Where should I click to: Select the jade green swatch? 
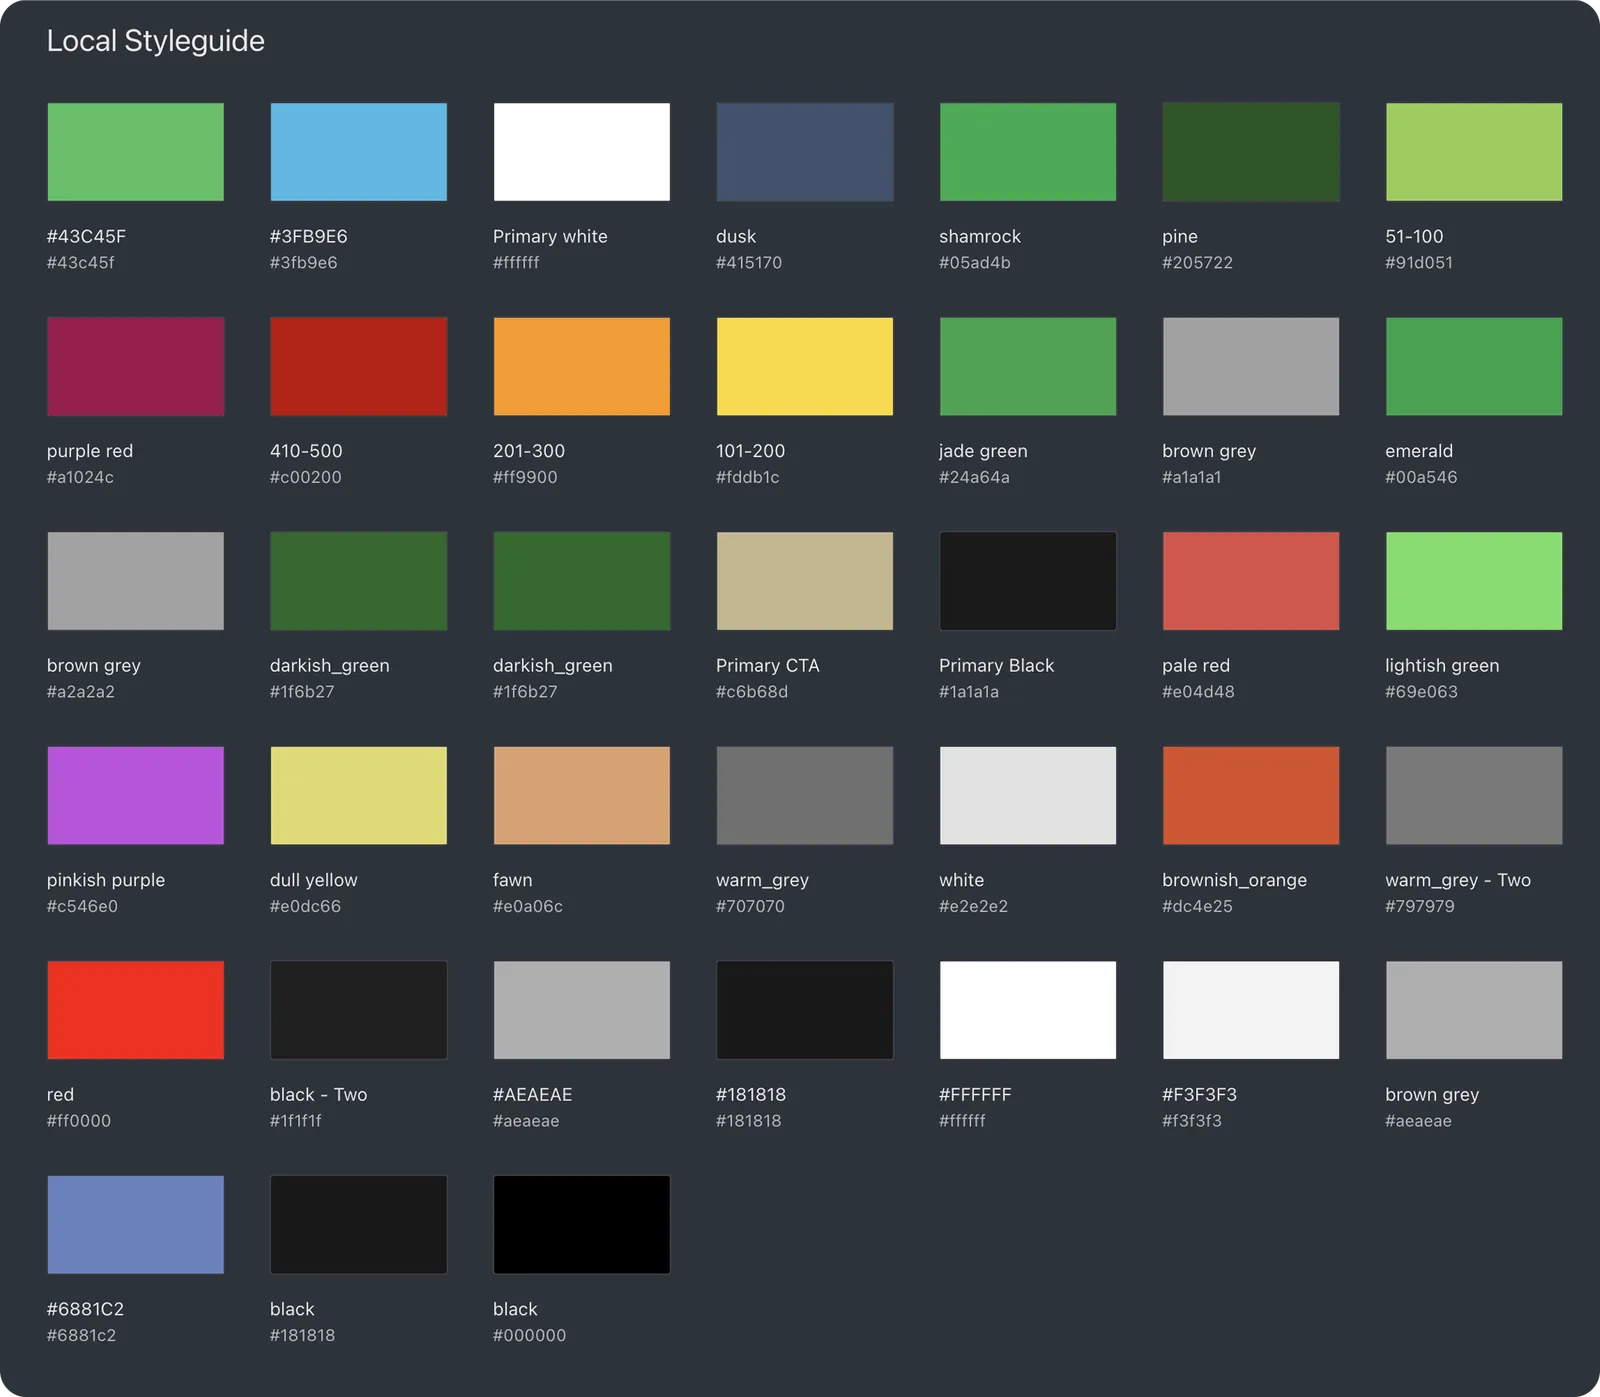[x=1027, y=366]
